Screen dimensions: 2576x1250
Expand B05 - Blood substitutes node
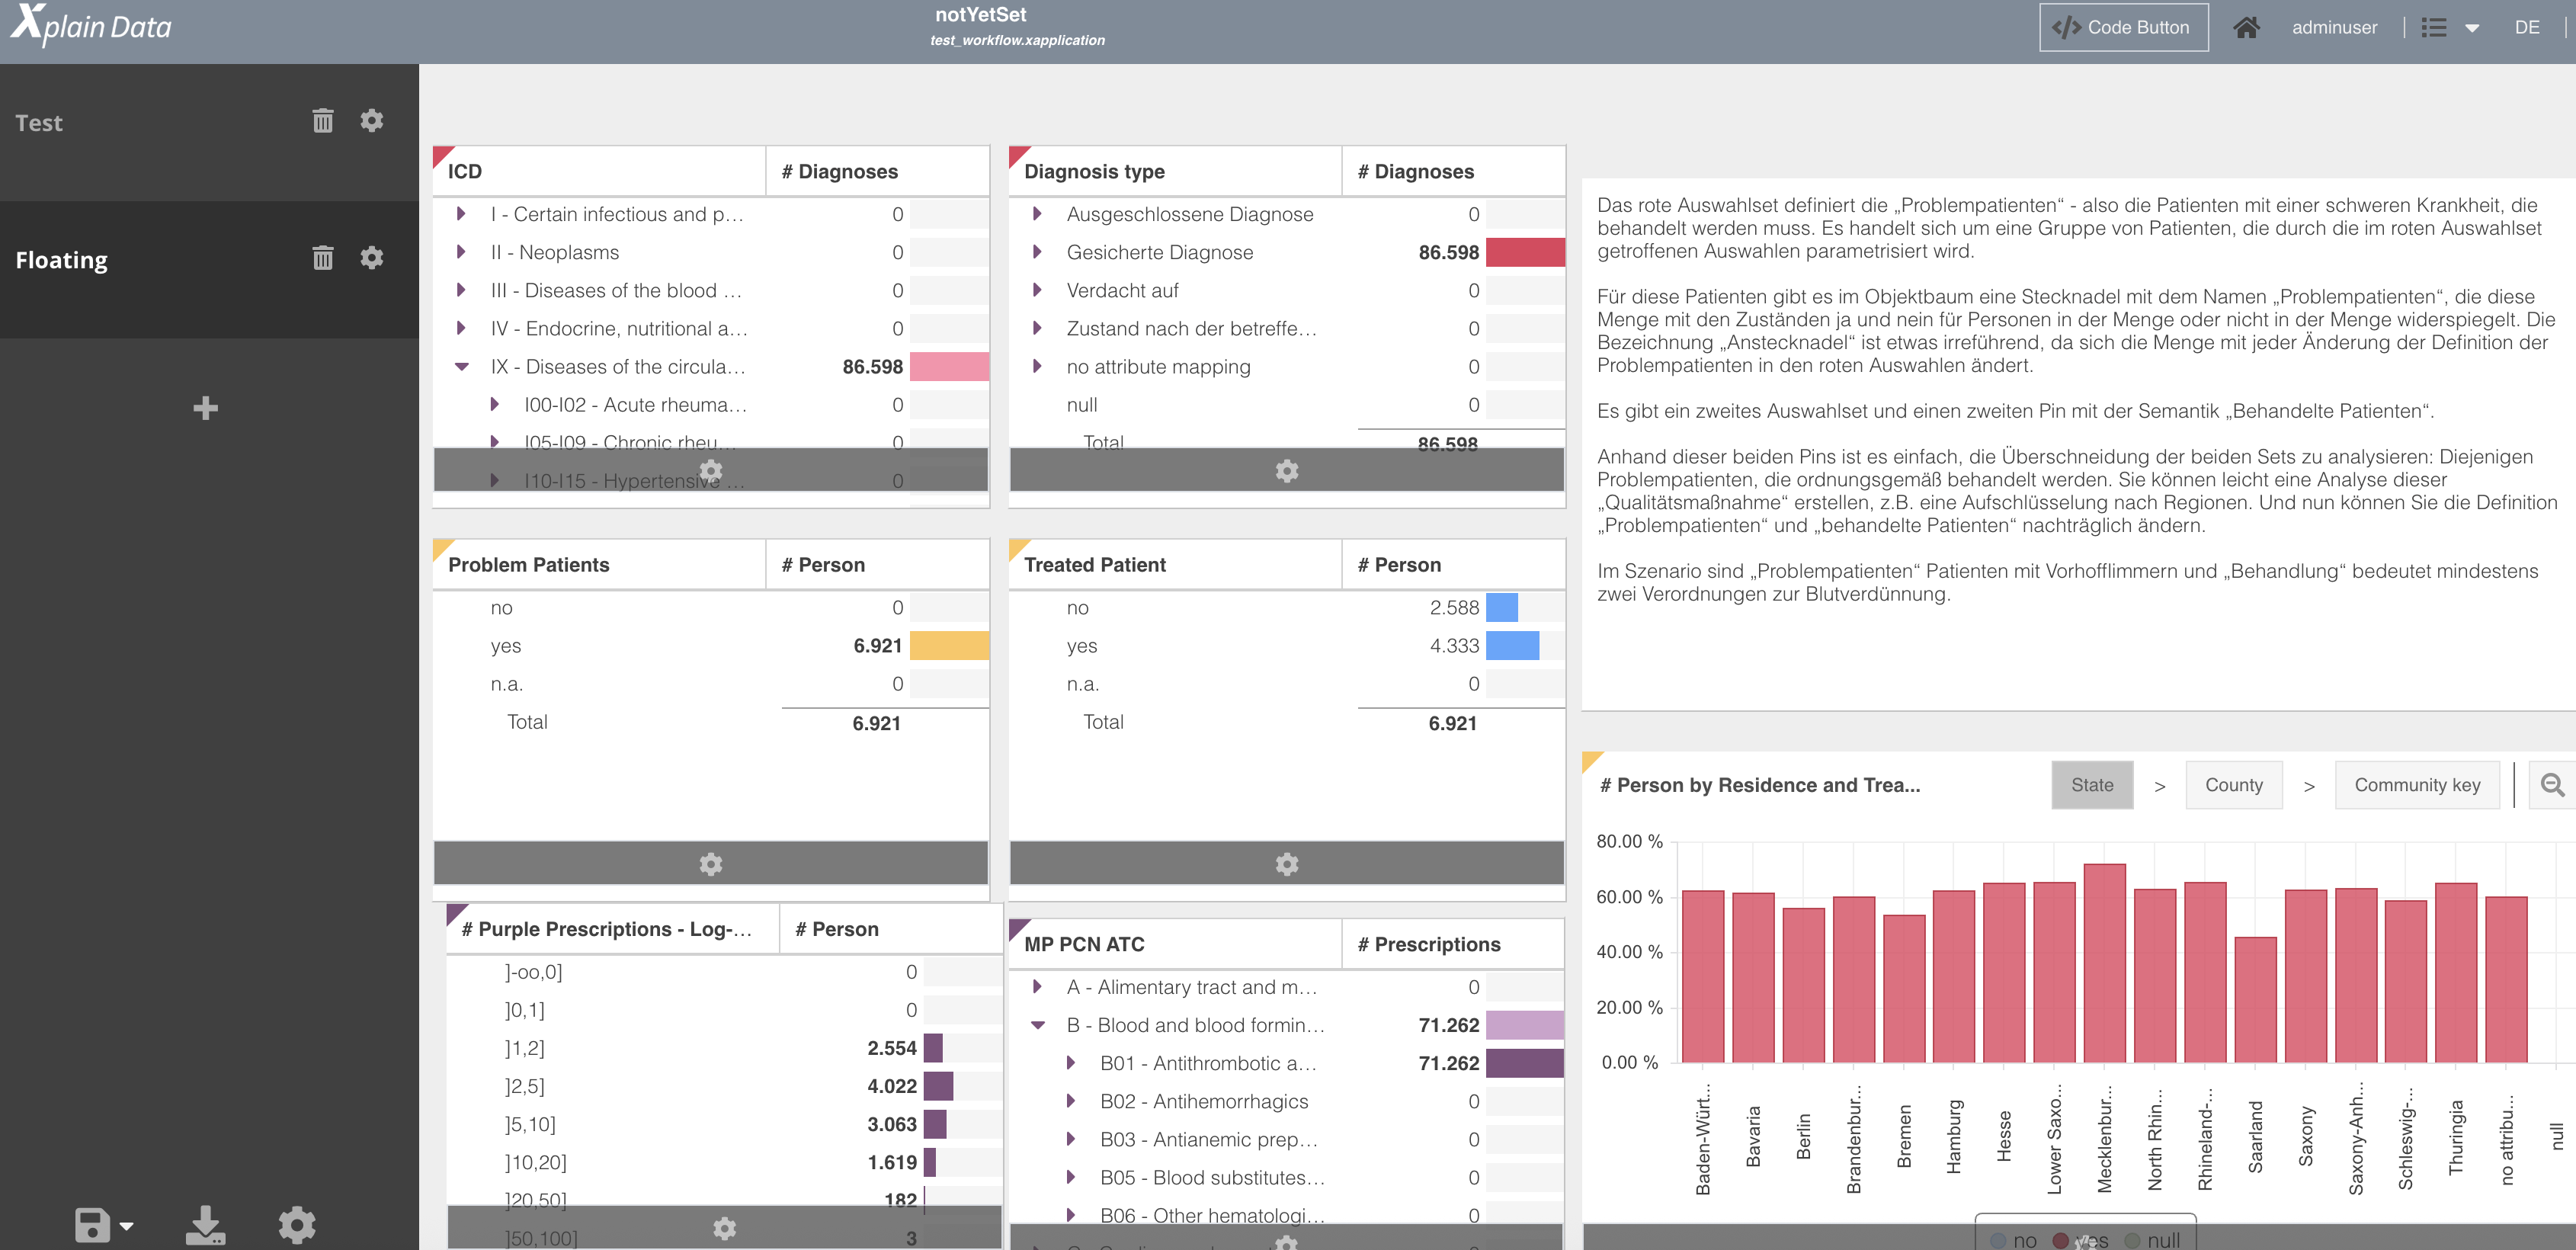[1071, 1177]
